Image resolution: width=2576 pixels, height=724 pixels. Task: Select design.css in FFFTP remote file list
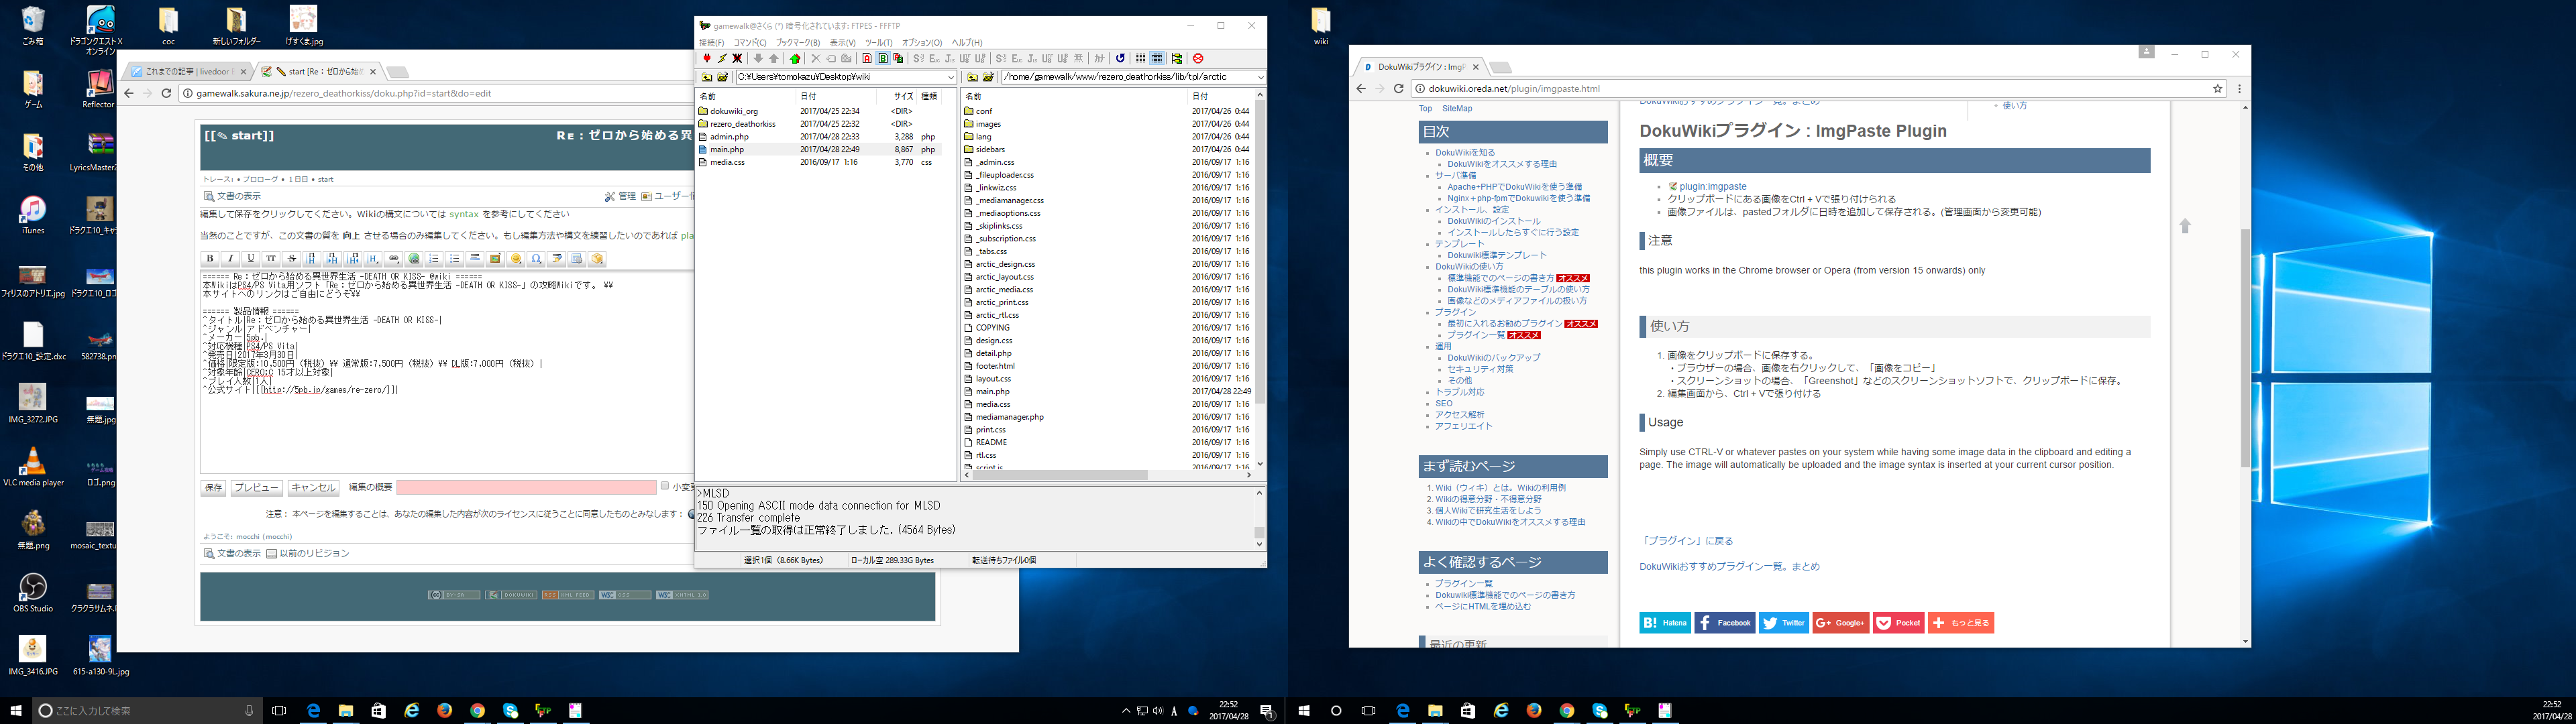(994, 340)
